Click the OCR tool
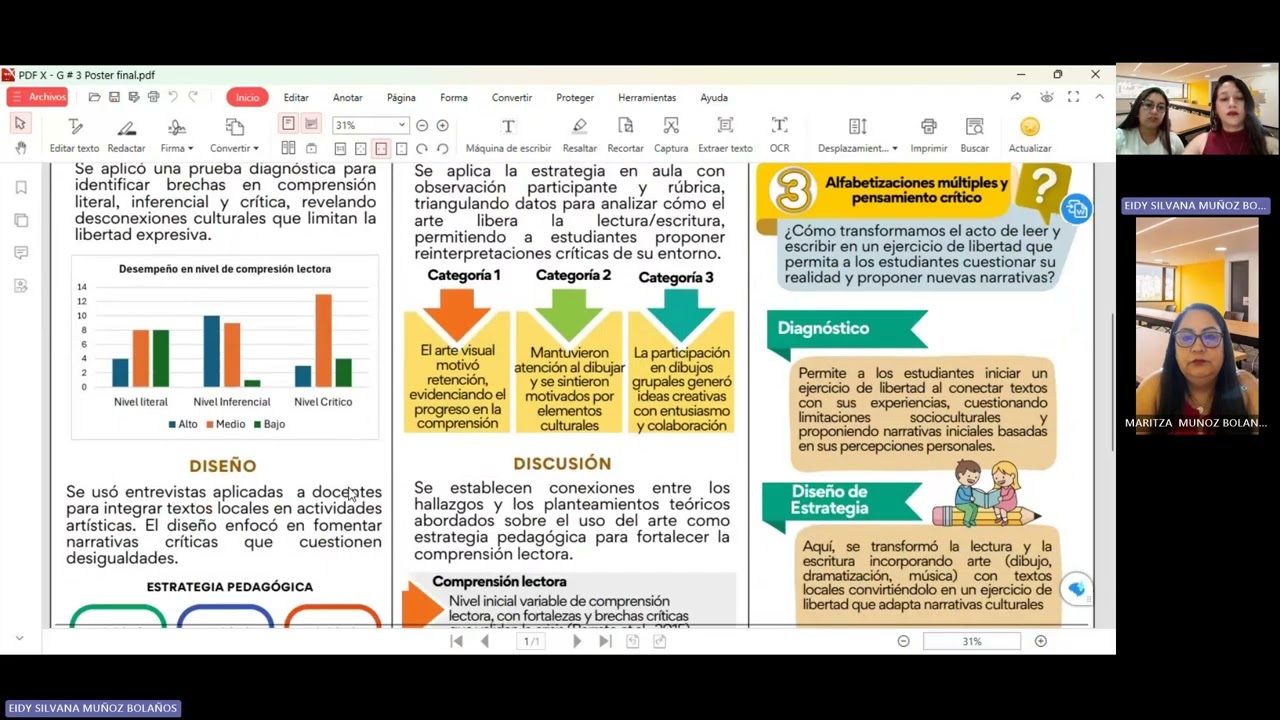The image size is (1280, 720). pyautogui.click(x=779, y=135)
